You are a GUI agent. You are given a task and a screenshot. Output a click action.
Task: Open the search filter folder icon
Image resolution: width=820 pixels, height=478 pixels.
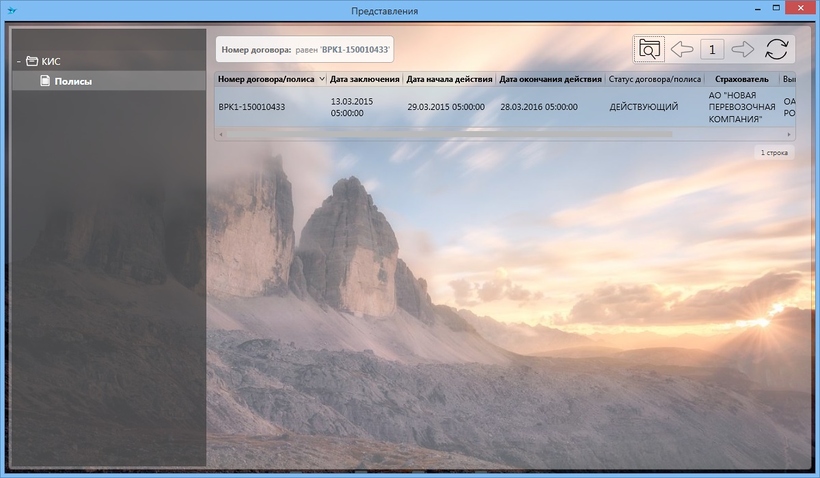650,49
